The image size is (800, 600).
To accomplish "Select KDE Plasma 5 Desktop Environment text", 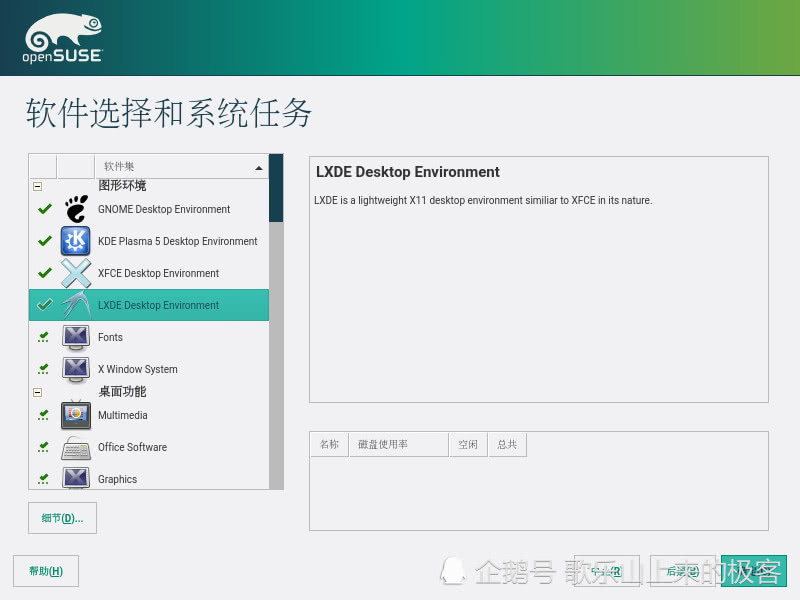I will 178,241.
